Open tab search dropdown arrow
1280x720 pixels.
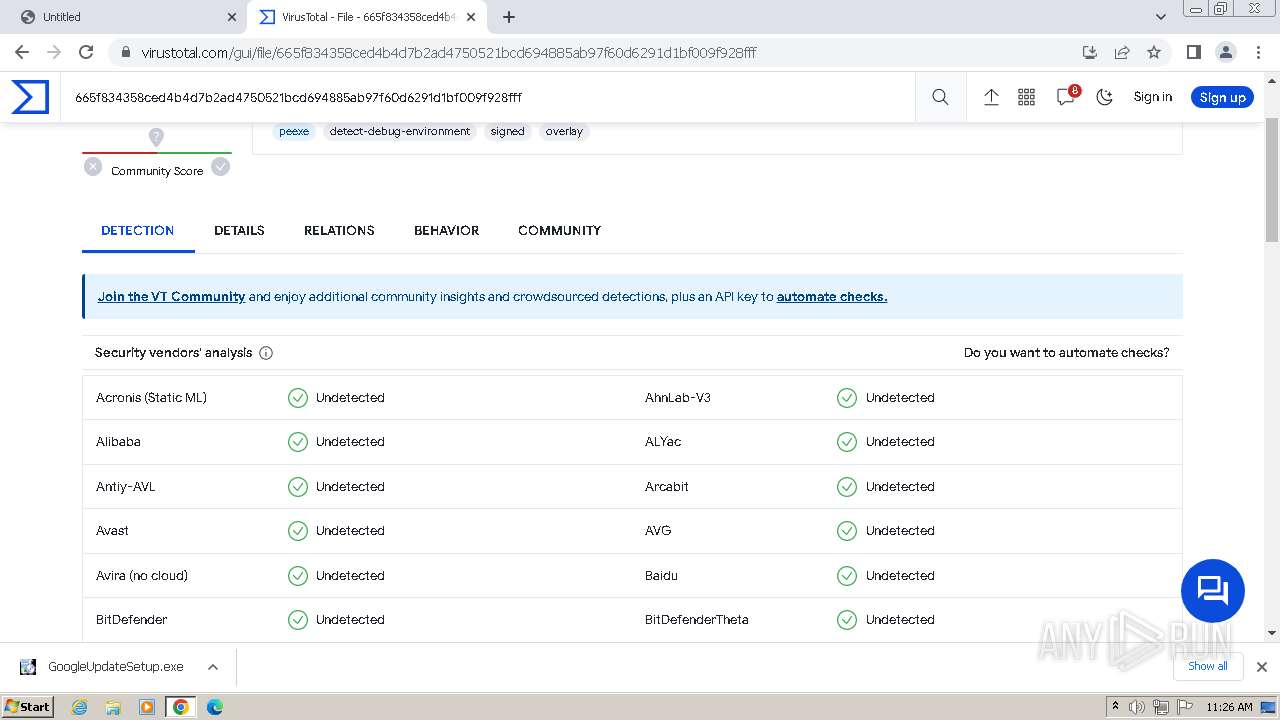pyautogui.click(x=1161, y=17)
